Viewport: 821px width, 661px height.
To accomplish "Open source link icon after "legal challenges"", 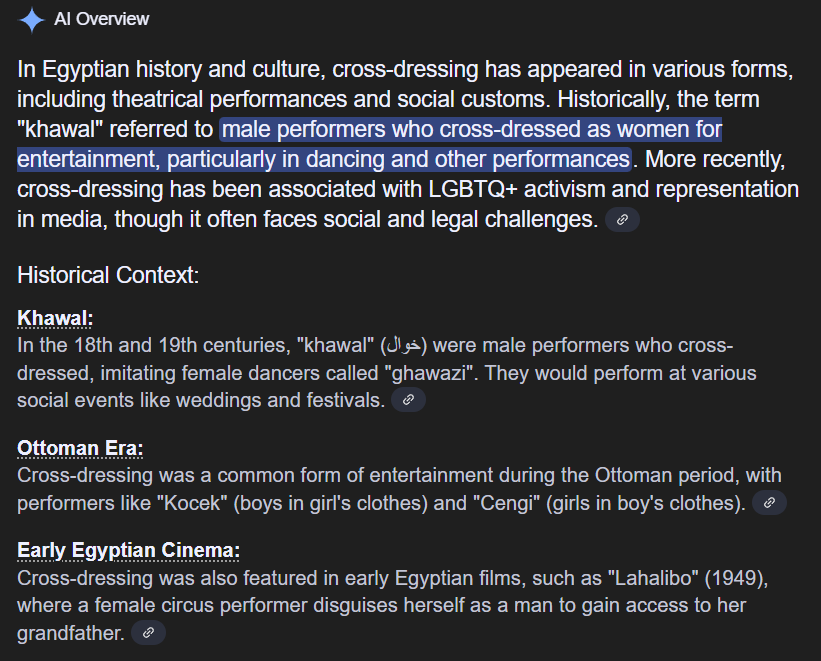I will coord(622,220).
